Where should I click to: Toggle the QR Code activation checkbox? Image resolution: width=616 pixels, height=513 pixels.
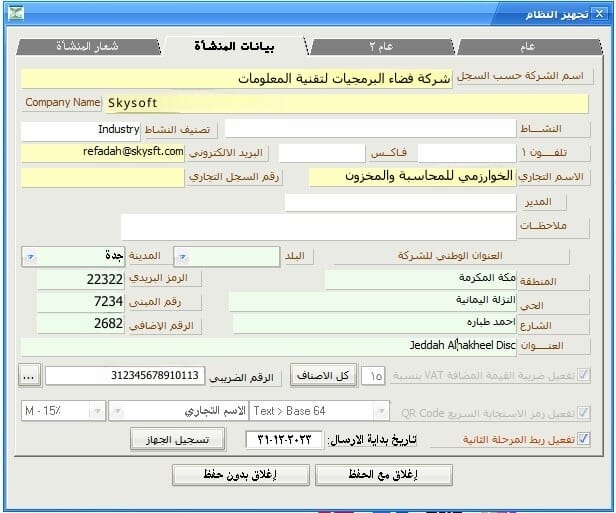pos(583,412)
